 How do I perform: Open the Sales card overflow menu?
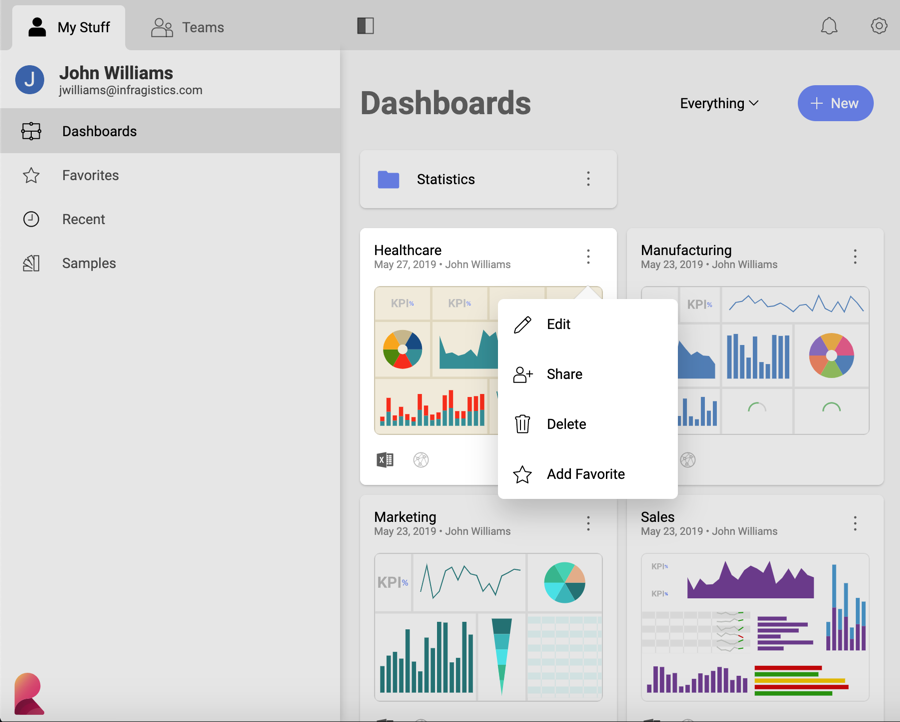pos(855,524)
